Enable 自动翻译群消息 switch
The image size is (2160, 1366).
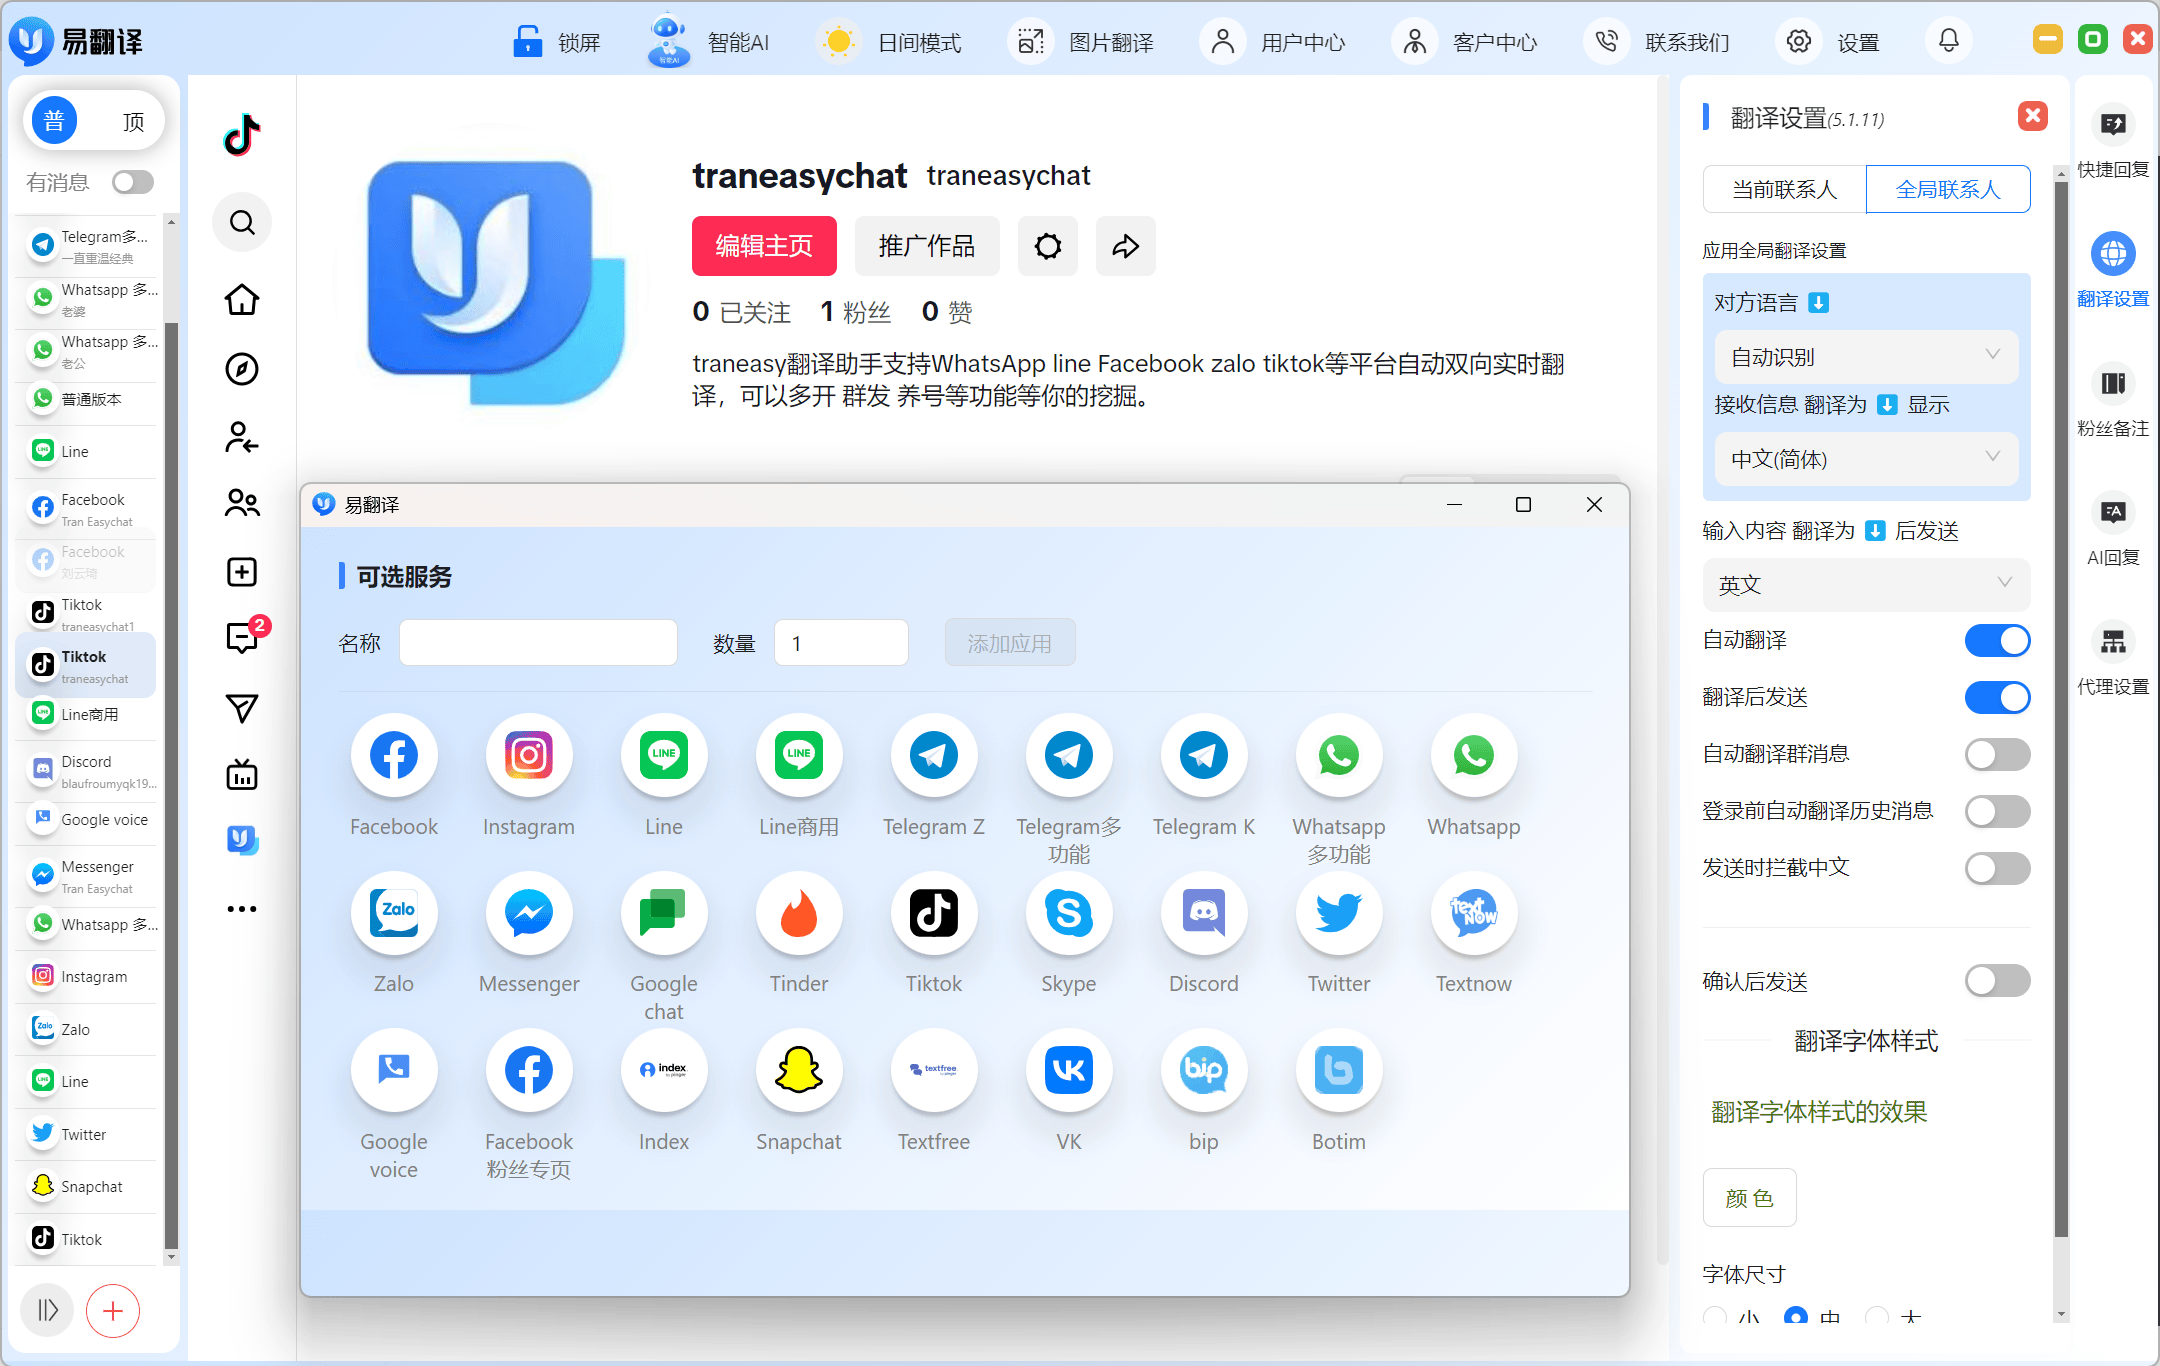[x=1997, y=754]
